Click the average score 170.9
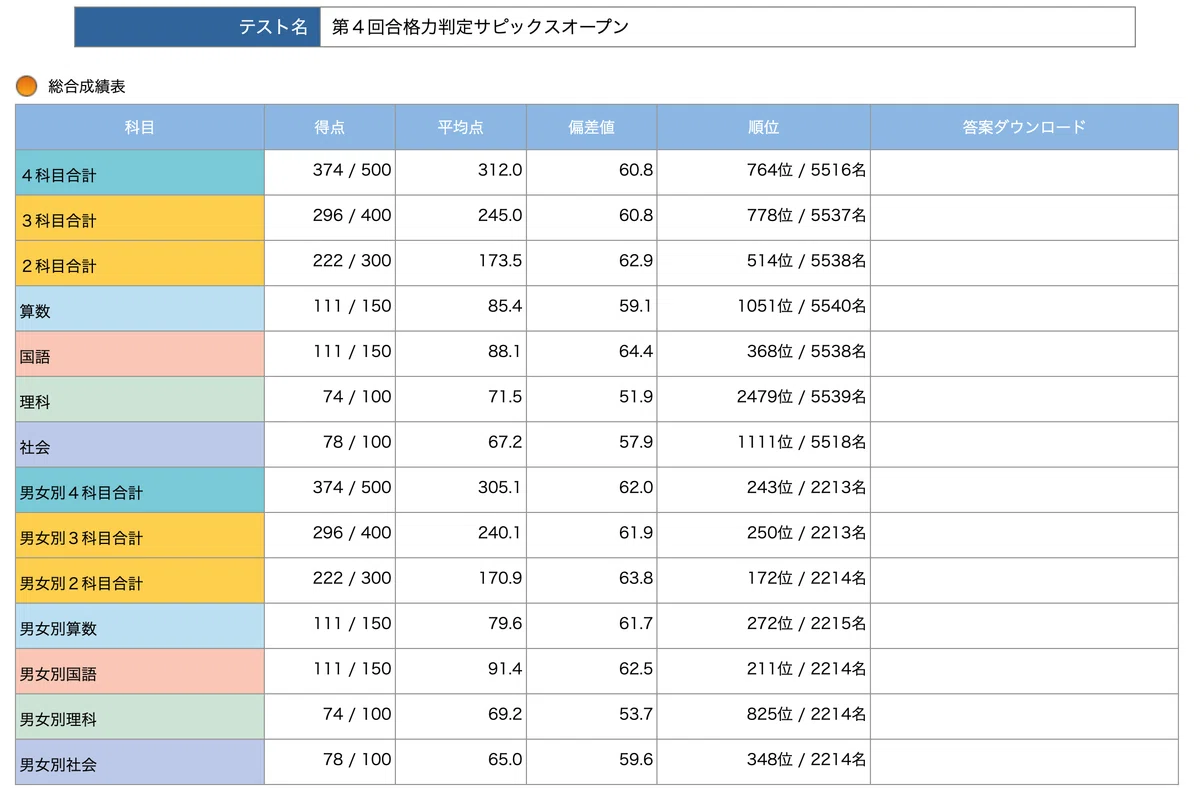 pos(500,578)
